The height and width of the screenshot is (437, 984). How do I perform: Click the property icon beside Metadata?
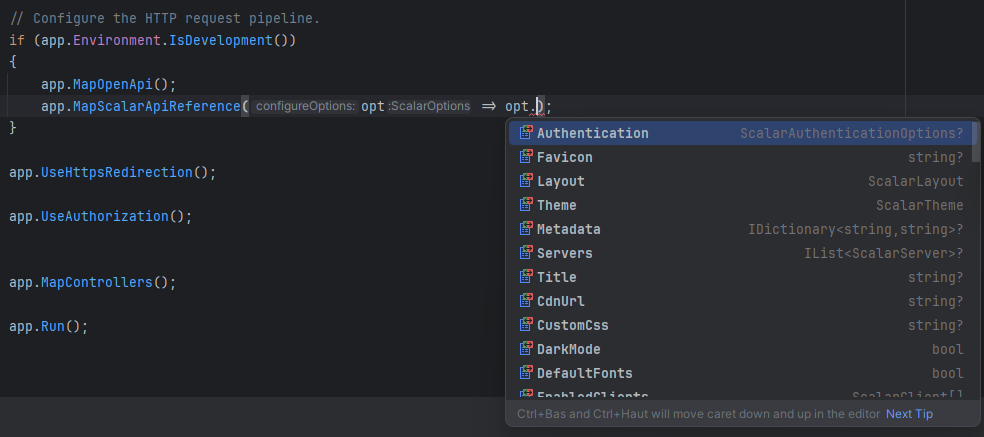[x=526, y=229]
